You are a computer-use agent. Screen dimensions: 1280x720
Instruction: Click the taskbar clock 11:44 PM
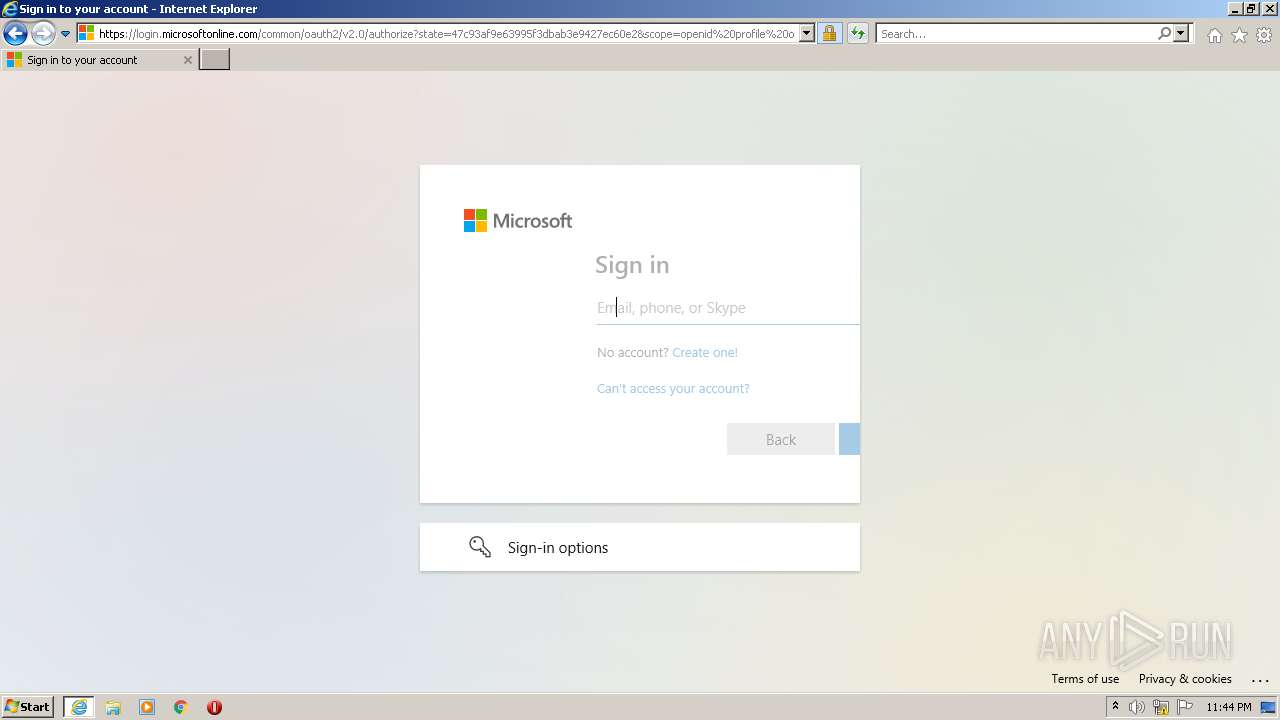pyautogui.click(x=1229, y=707)
